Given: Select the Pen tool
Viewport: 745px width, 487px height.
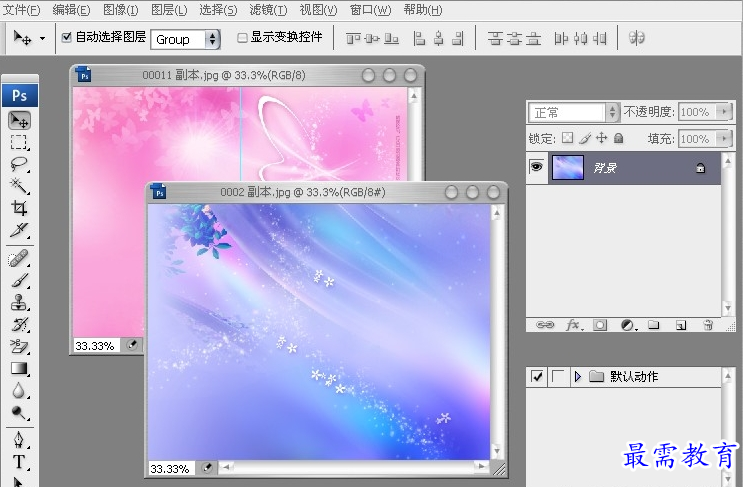Looking at the screenshot, I should tap(19, 440).
